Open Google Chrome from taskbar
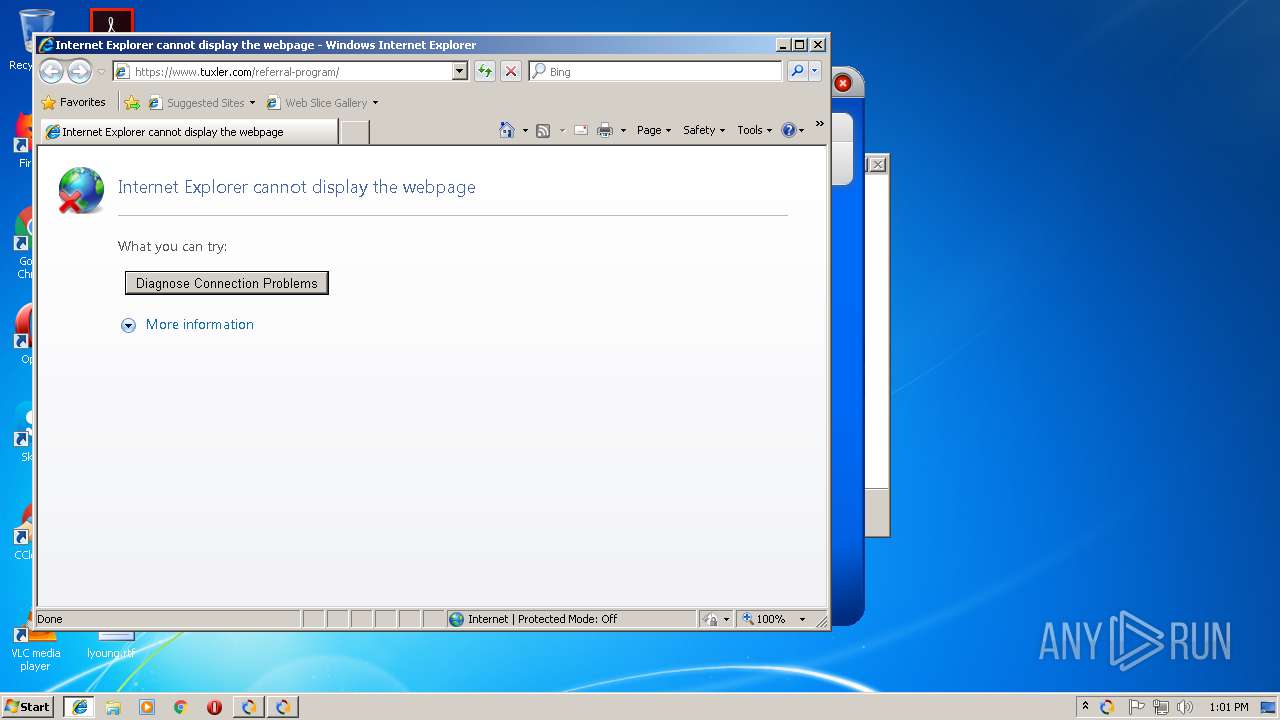The width and height of the screenshot is (1280, 720). pos(181,707)
